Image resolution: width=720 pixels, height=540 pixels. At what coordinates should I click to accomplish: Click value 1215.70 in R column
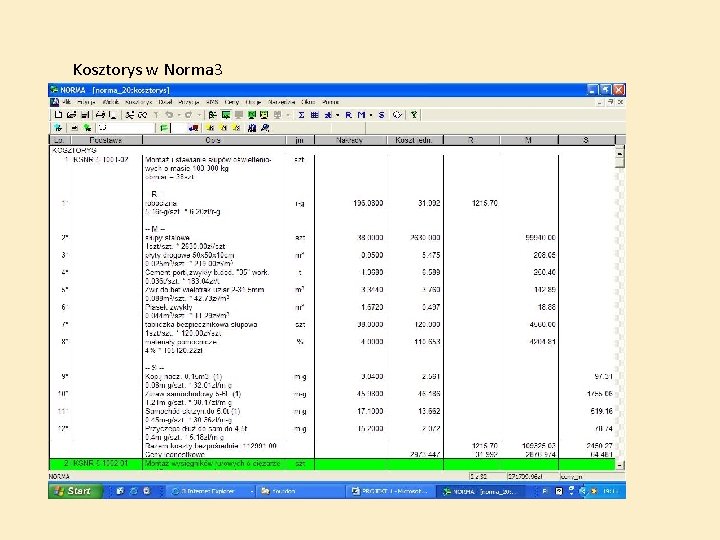click(484, 203)
